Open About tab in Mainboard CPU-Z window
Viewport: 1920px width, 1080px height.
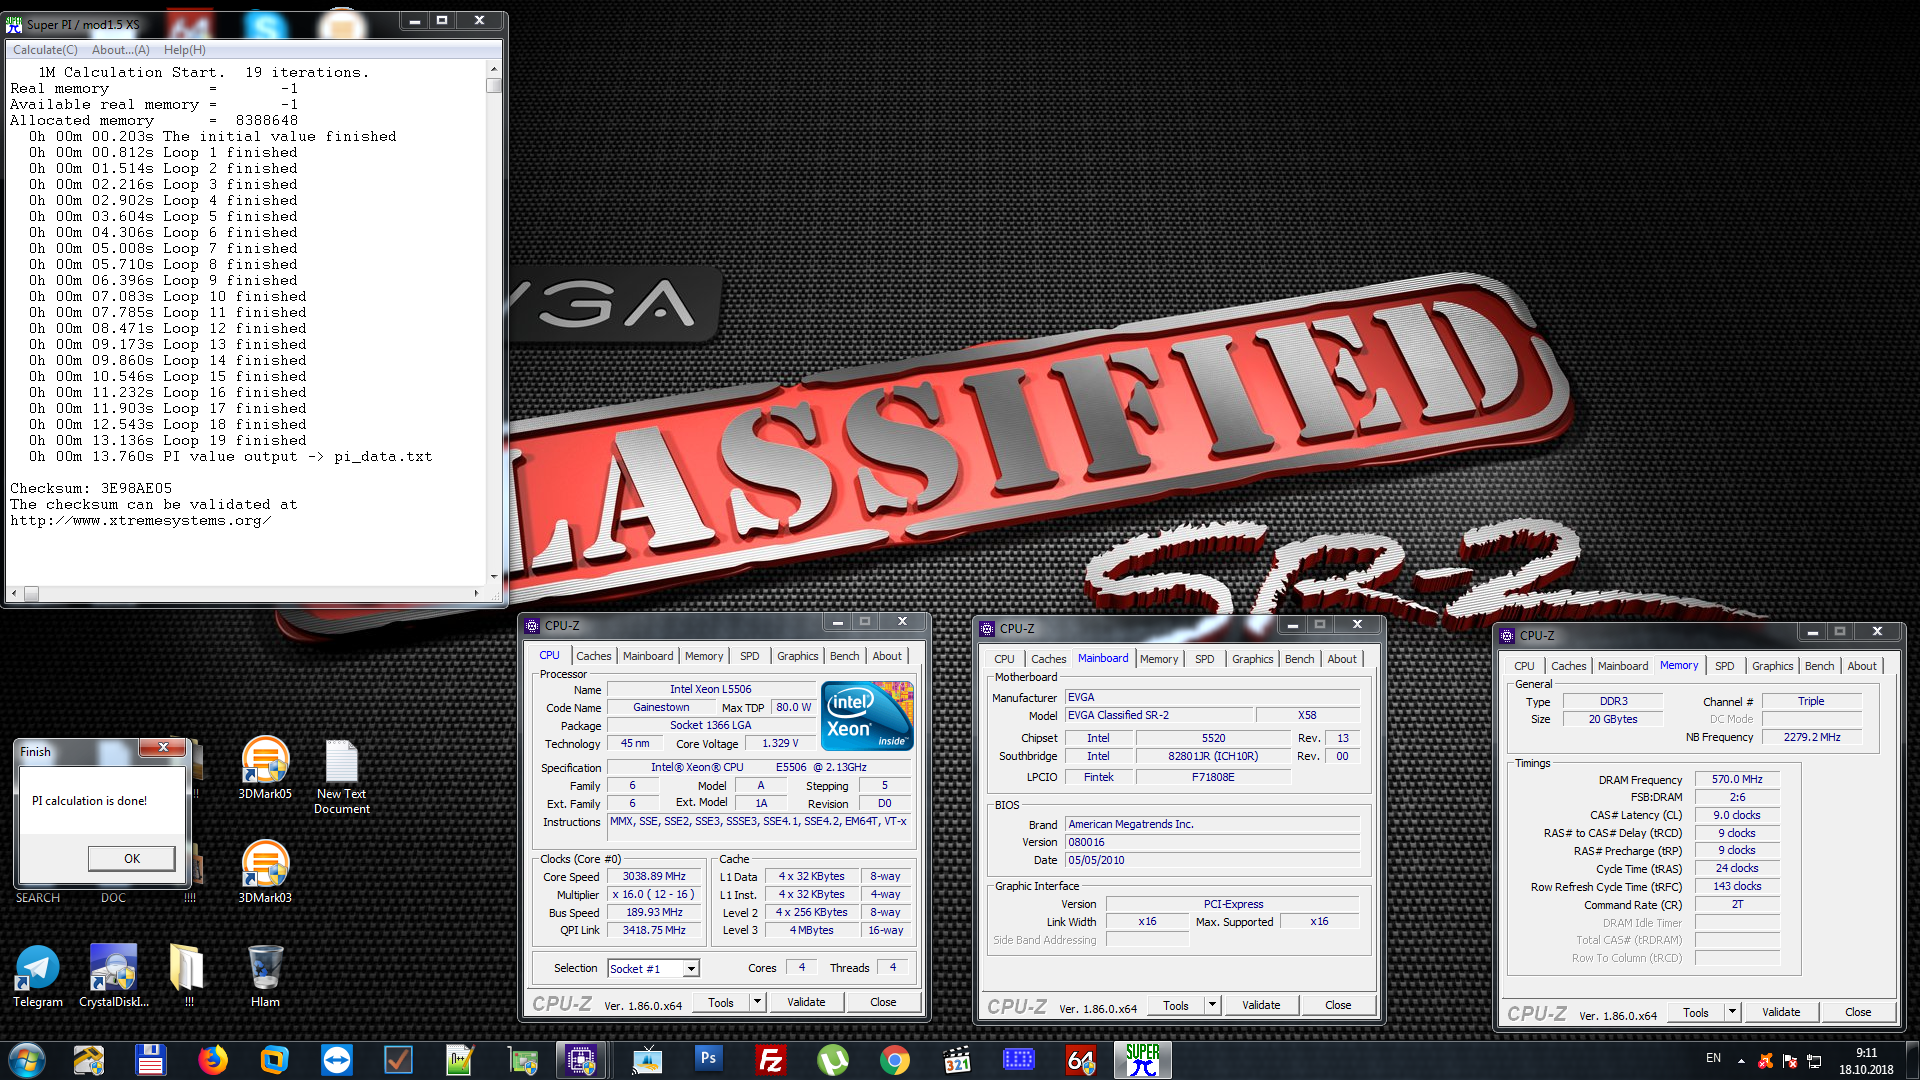tap(1342, 659)
